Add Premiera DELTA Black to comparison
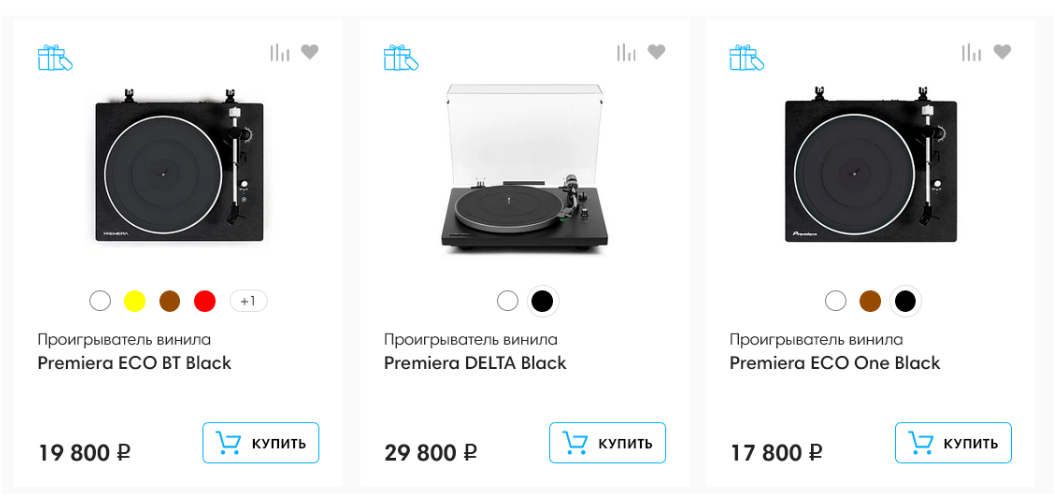 pos(626,52)
